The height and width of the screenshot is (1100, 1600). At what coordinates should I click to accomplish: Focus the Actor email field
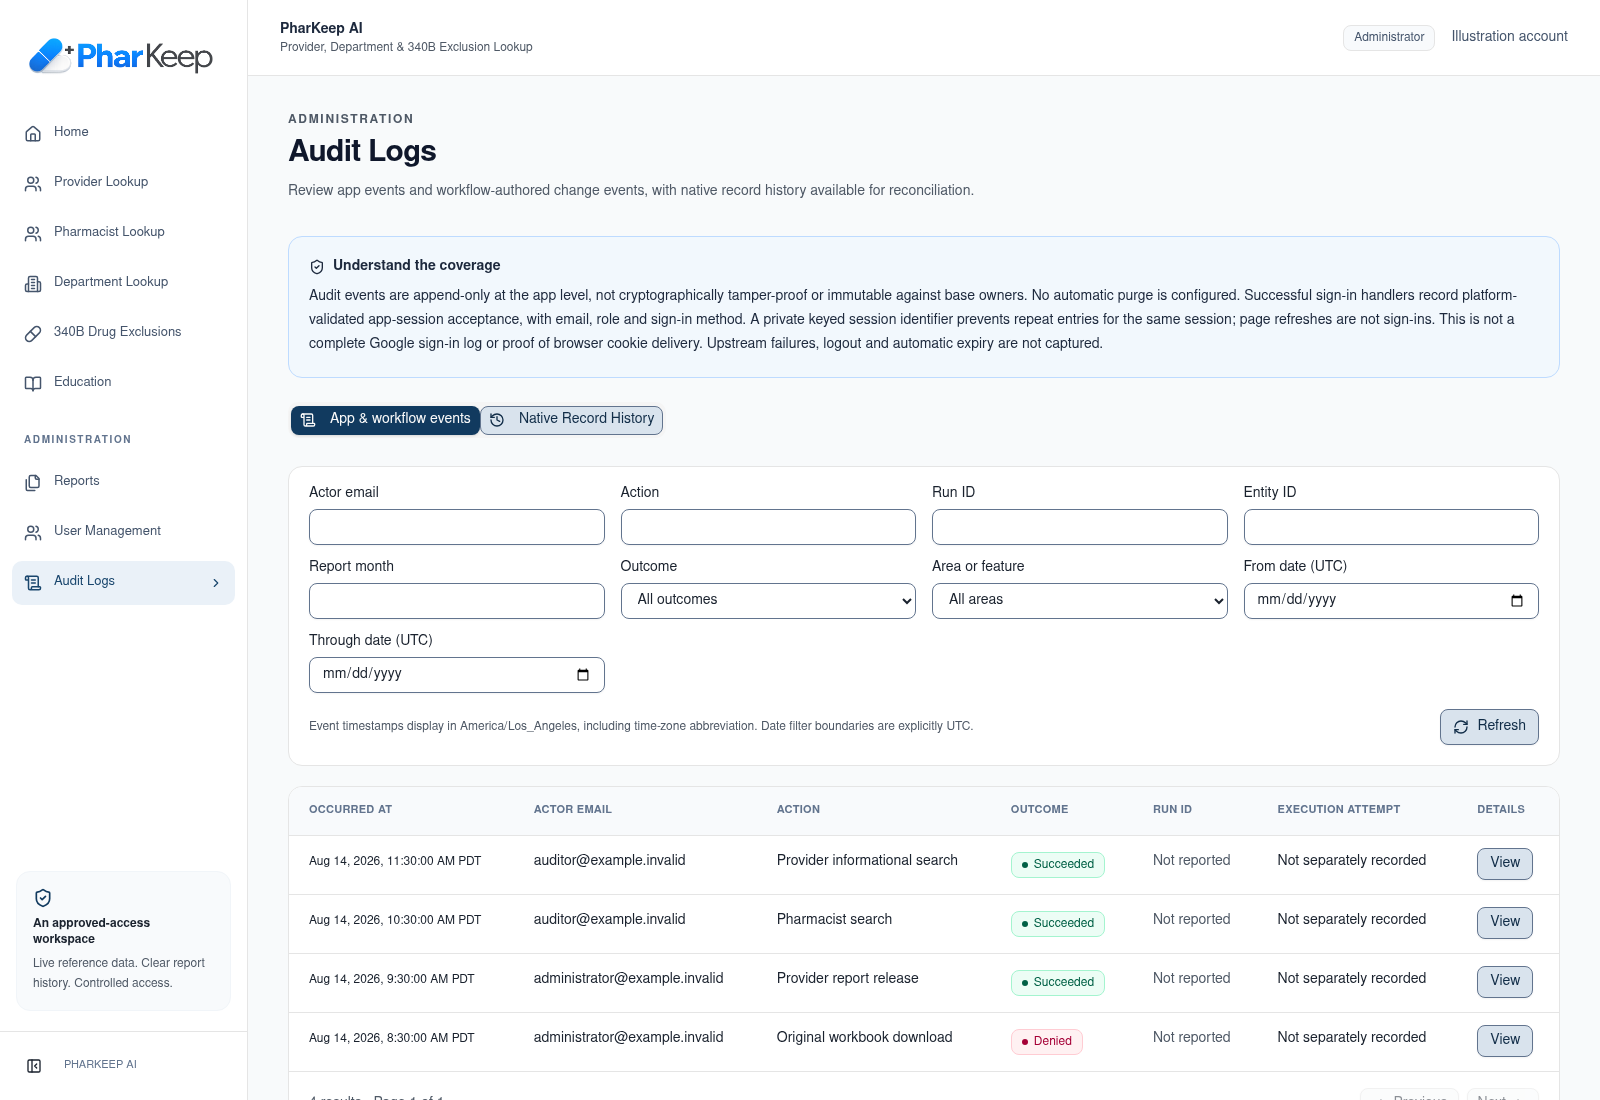point(457,527)
